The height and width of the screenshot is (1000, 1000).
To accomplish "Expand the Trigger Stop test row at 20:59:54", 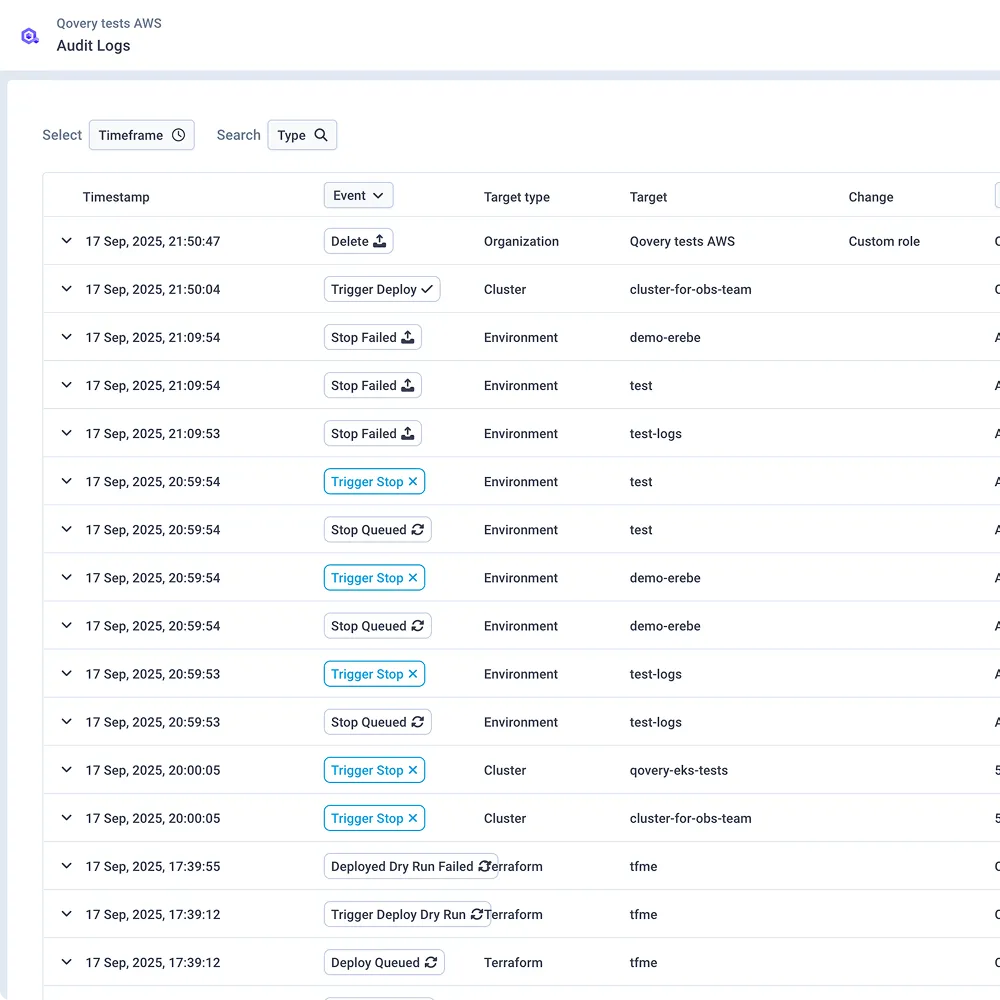I will coord(66,481).
